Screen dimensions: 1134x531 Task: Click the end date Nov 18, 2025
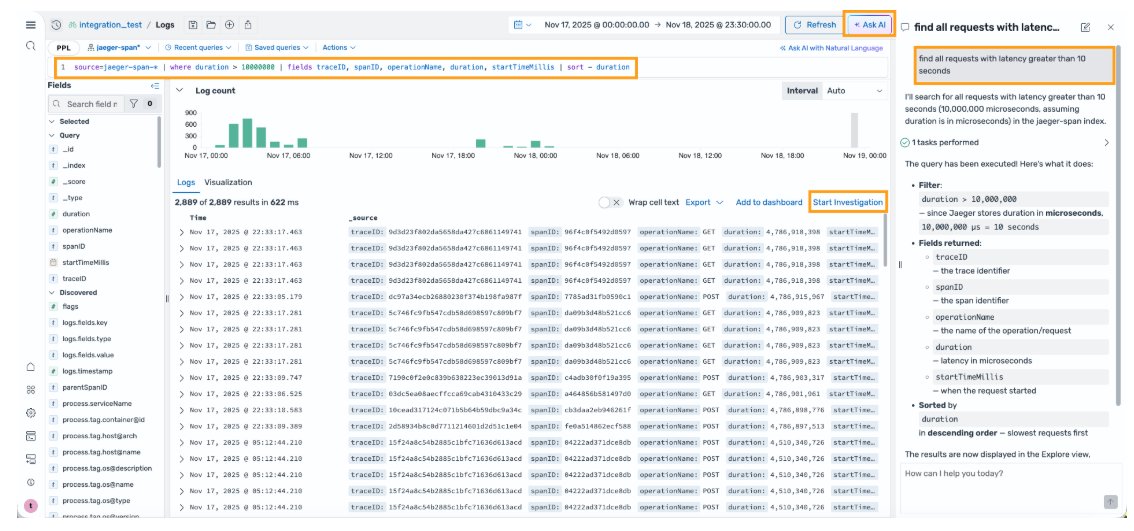tap(717, 25)
